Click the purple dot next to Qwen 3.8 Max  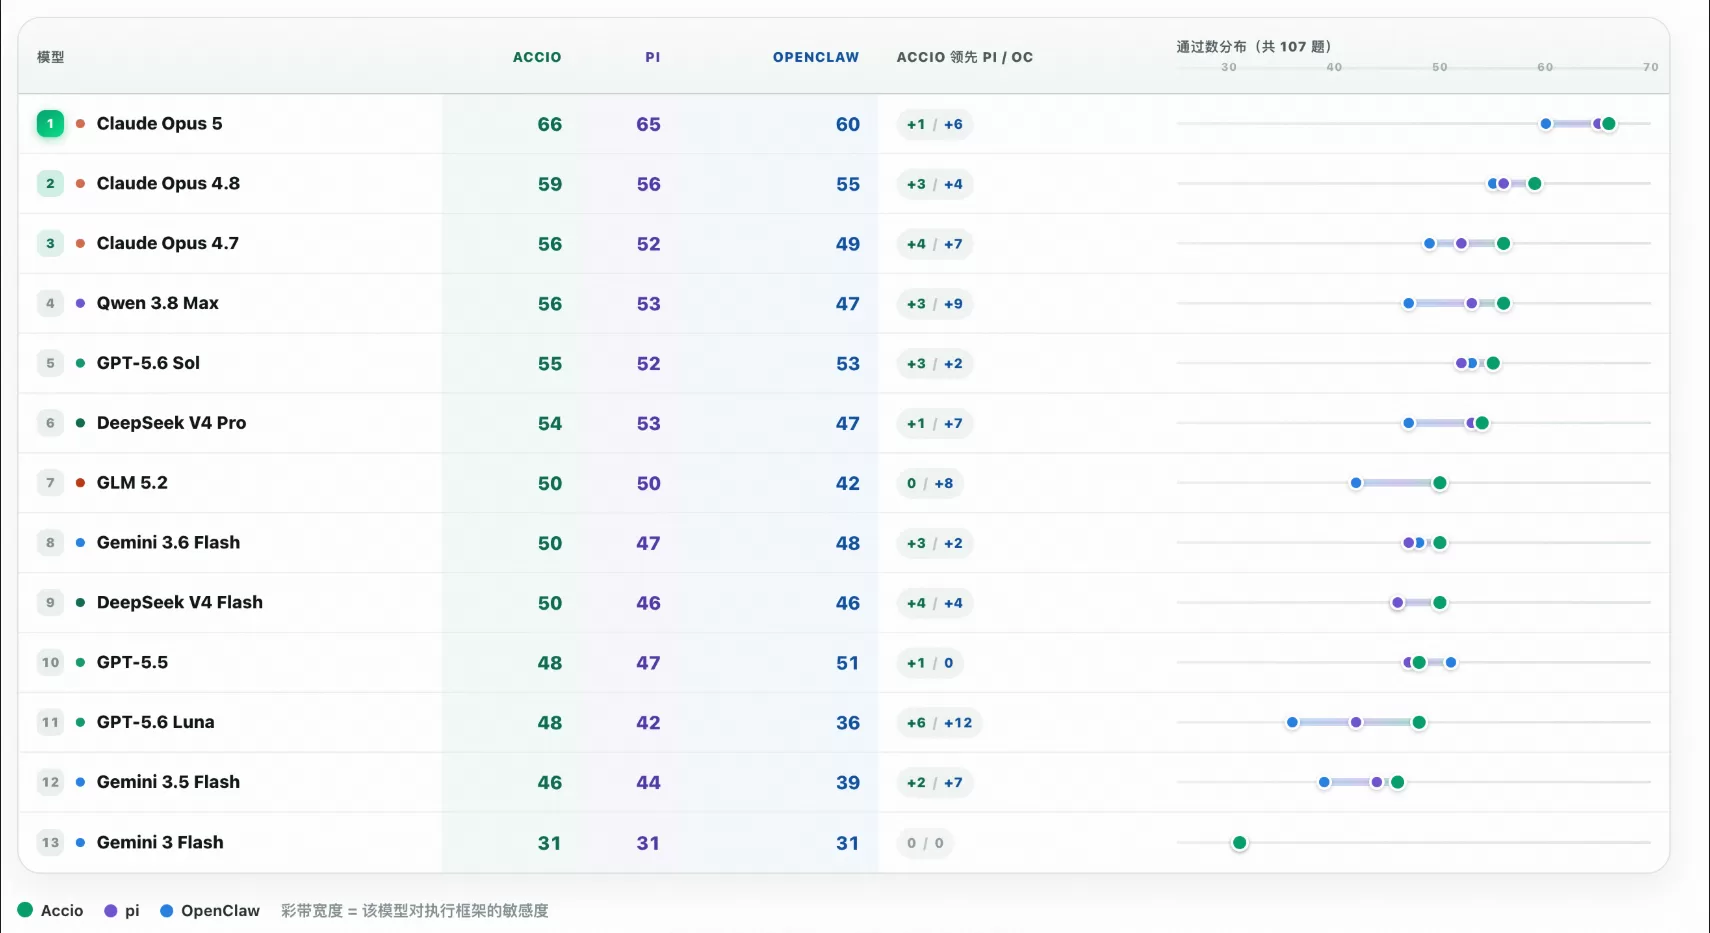80,303
